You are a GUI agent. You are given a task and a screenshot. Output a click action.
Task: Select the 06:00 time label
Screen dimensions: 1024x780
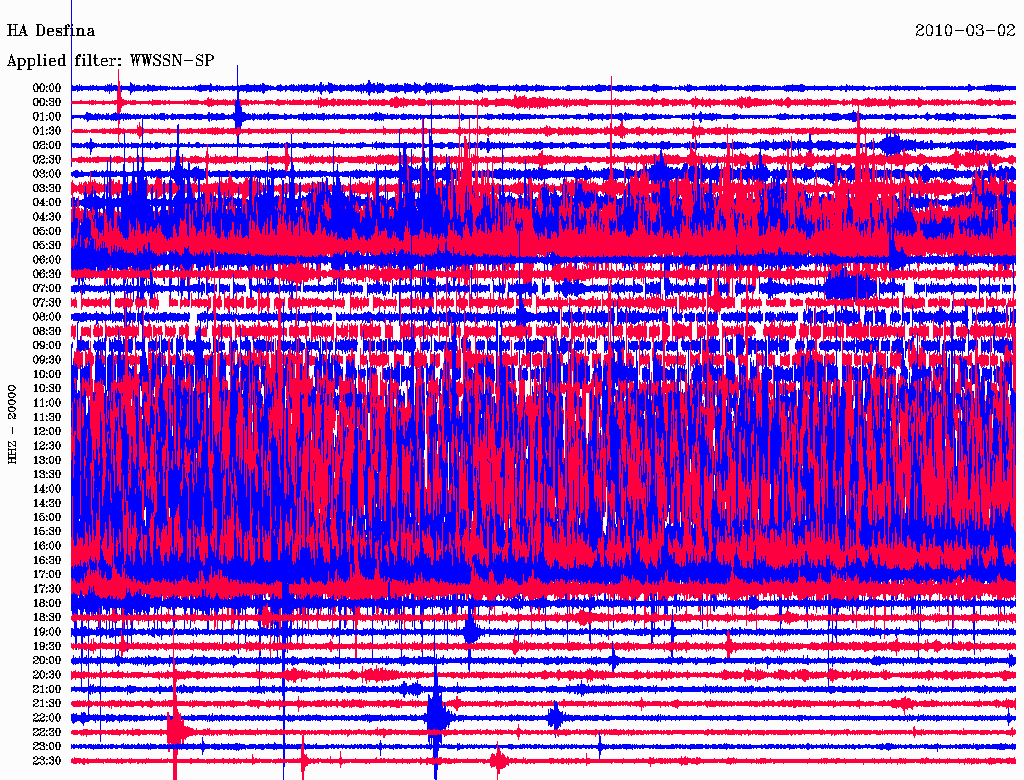point(47,260)
